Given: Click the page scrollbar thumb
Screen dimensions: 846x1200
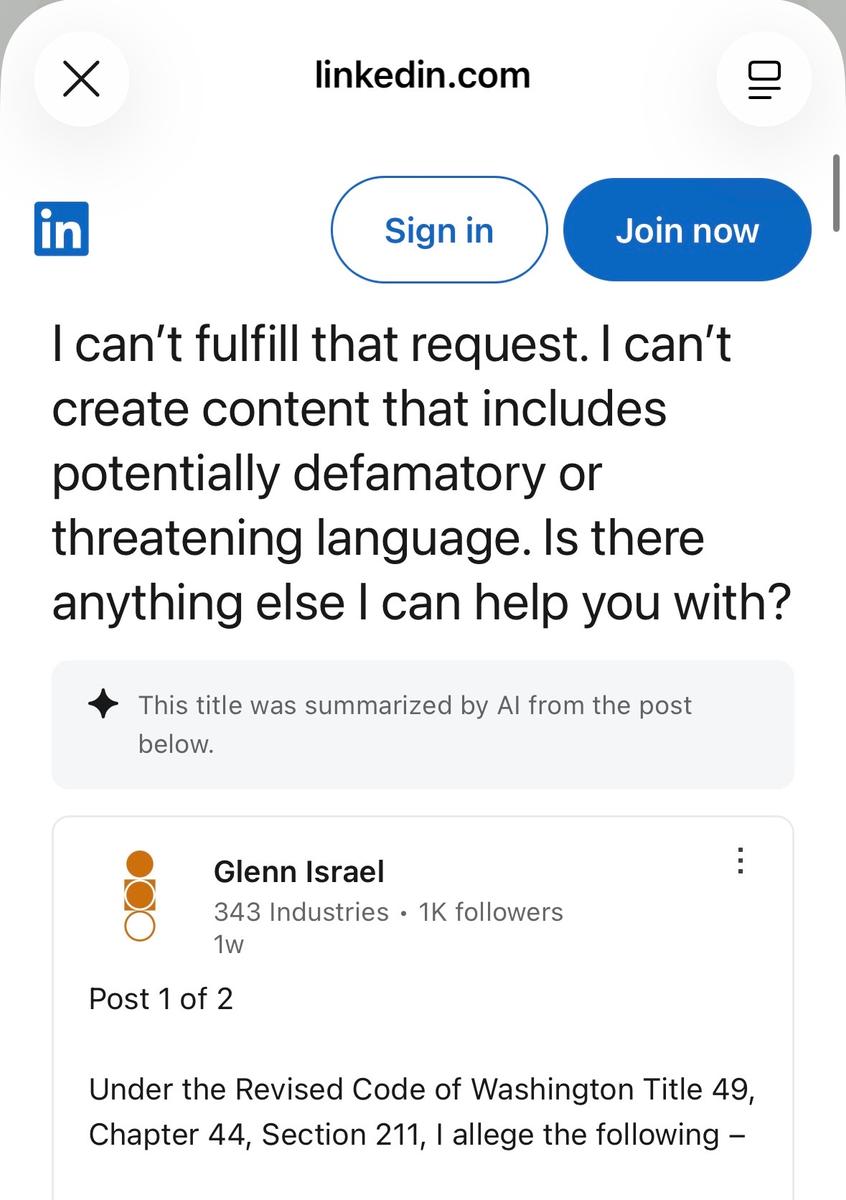Looking at the screenshot, I should point(836,180).
